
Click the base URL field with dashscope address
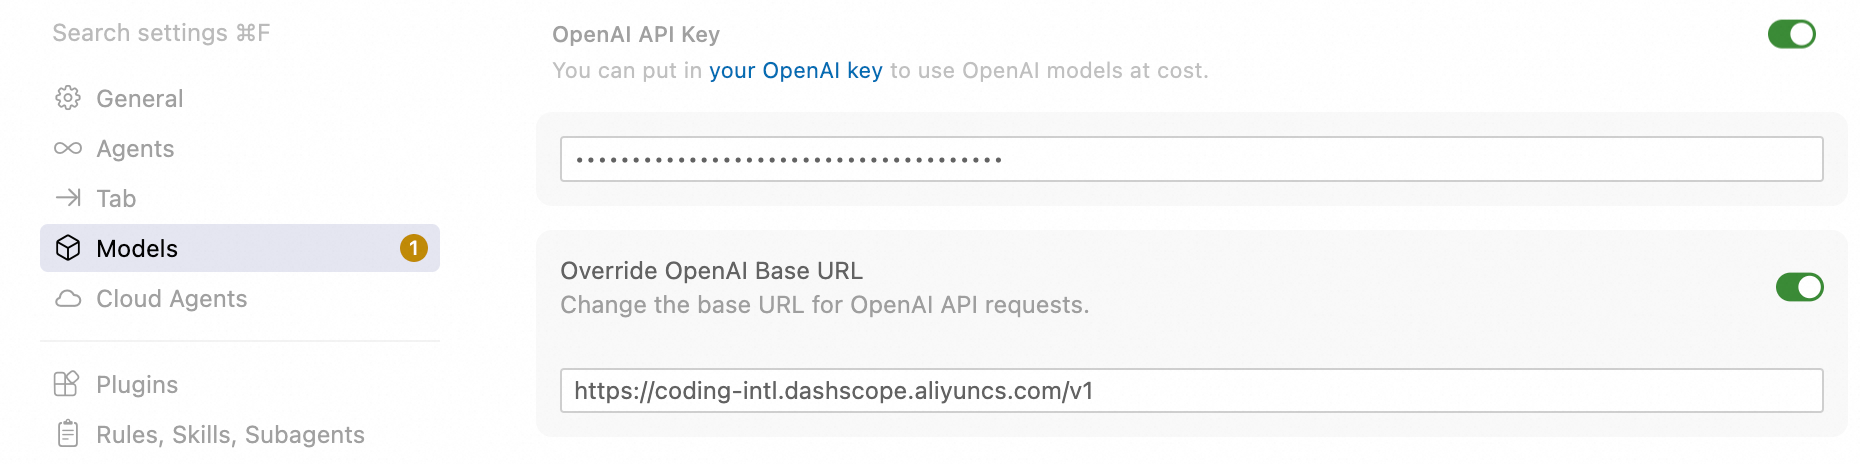[1190, 390]
